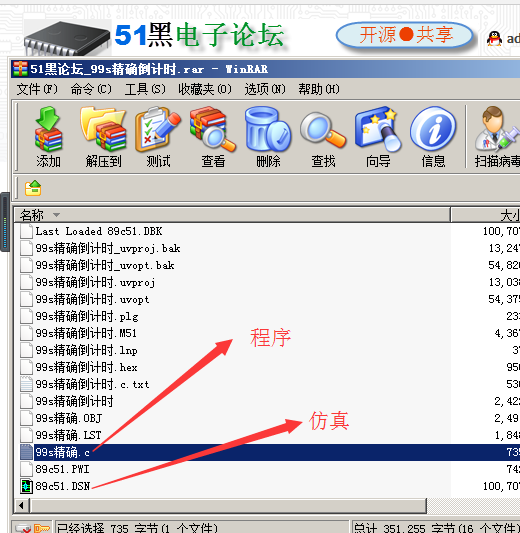Open the 选项(N) menu
Viewport: 520px width, 533px height.
(265, 89)
